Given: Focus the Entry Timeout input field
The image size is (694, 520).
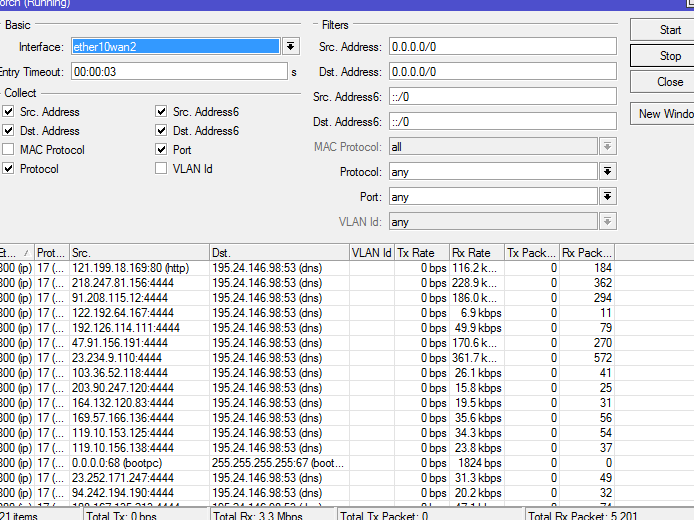Looking at the screenshot, I should click(x=177, y=72).
